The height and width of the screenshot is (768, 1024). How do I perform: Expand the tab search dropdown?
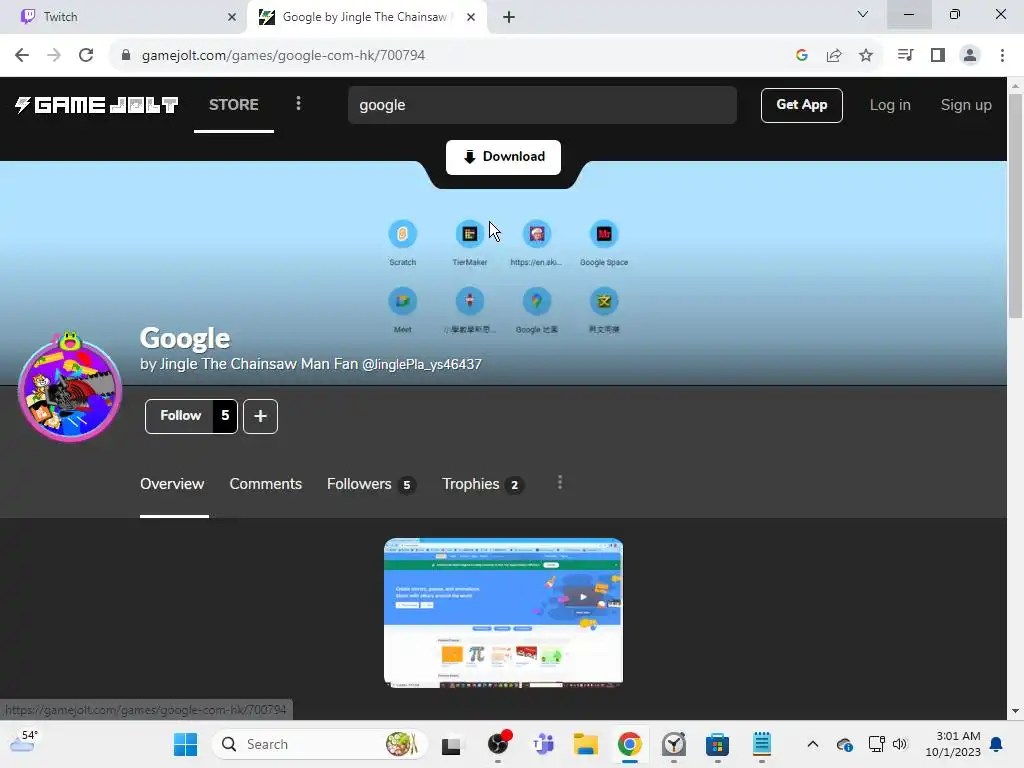point(863,14)
